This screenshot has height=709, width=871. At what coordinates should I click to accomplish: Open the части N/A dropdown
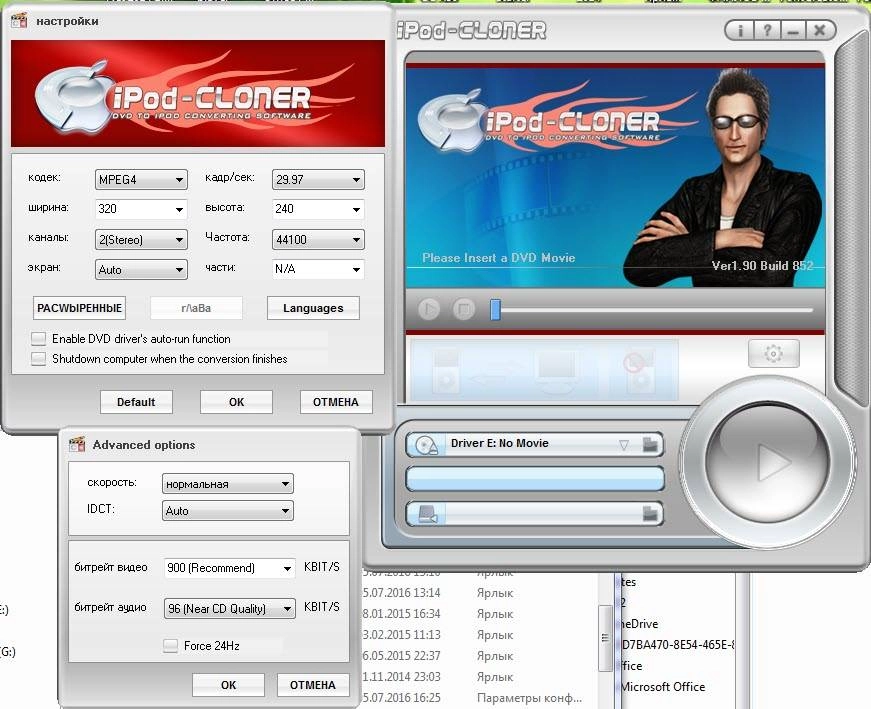click(318, 269)
